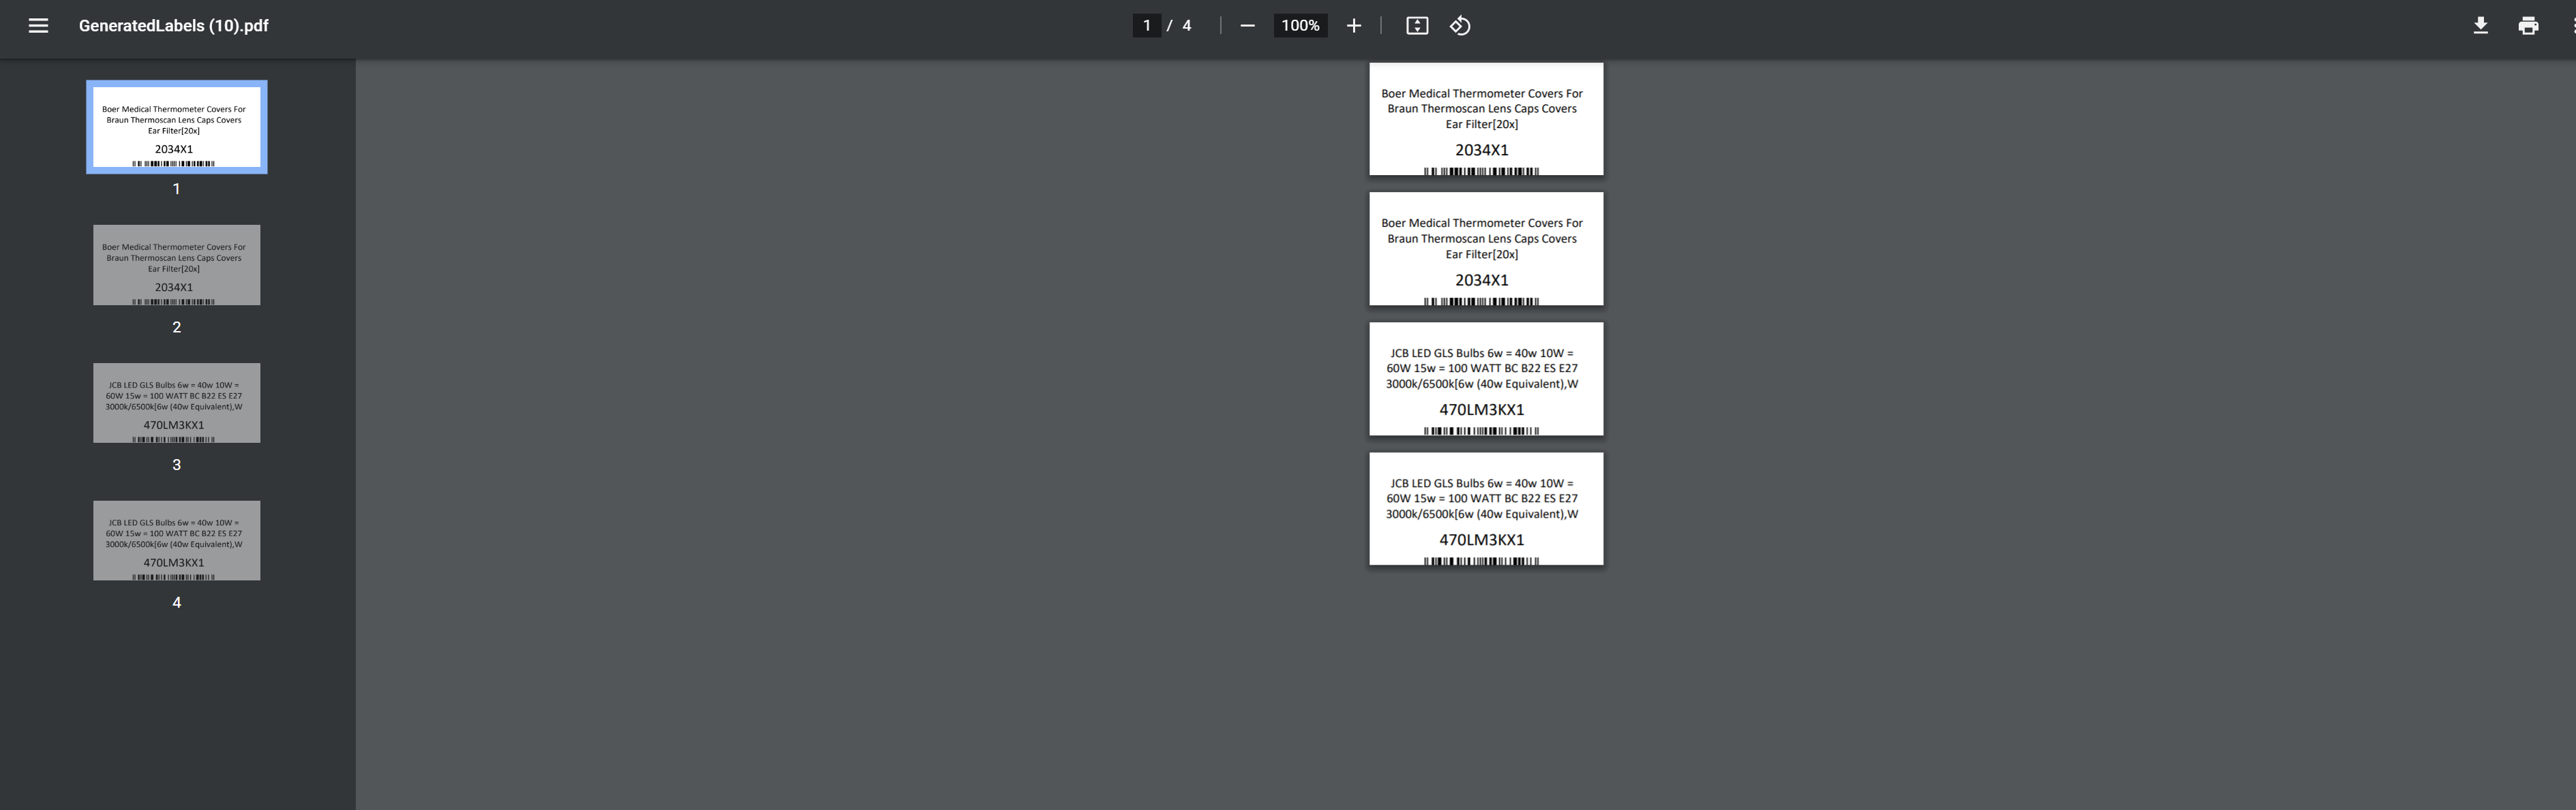Click Boer Medical Thermometer title on second page
This screenshot has height=810, width=2576.
(1482, 239)
